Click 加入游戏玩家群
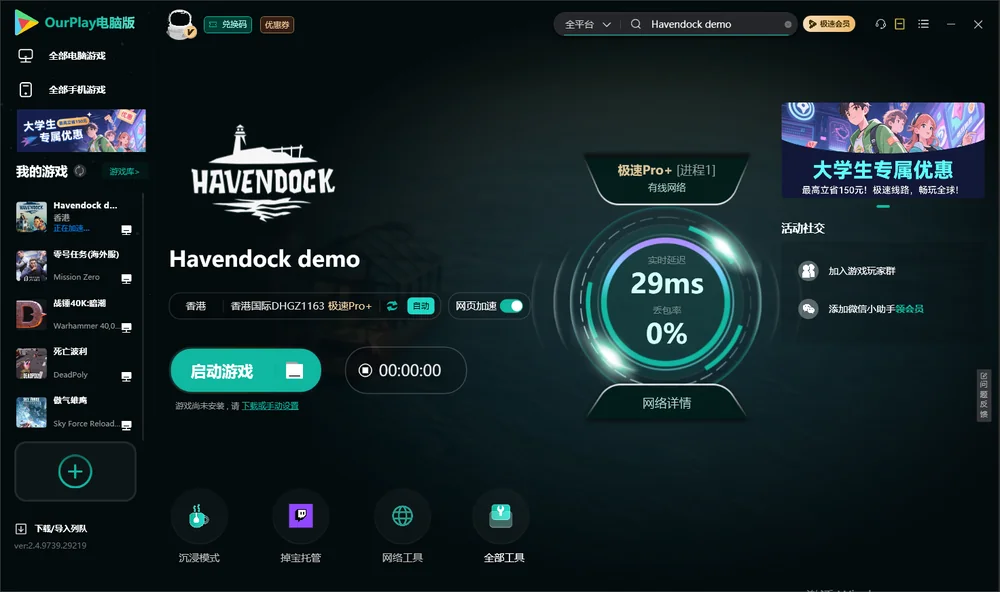Image resolution: width=1000 pixels, height=592 pixels. [x=862, y=271]
